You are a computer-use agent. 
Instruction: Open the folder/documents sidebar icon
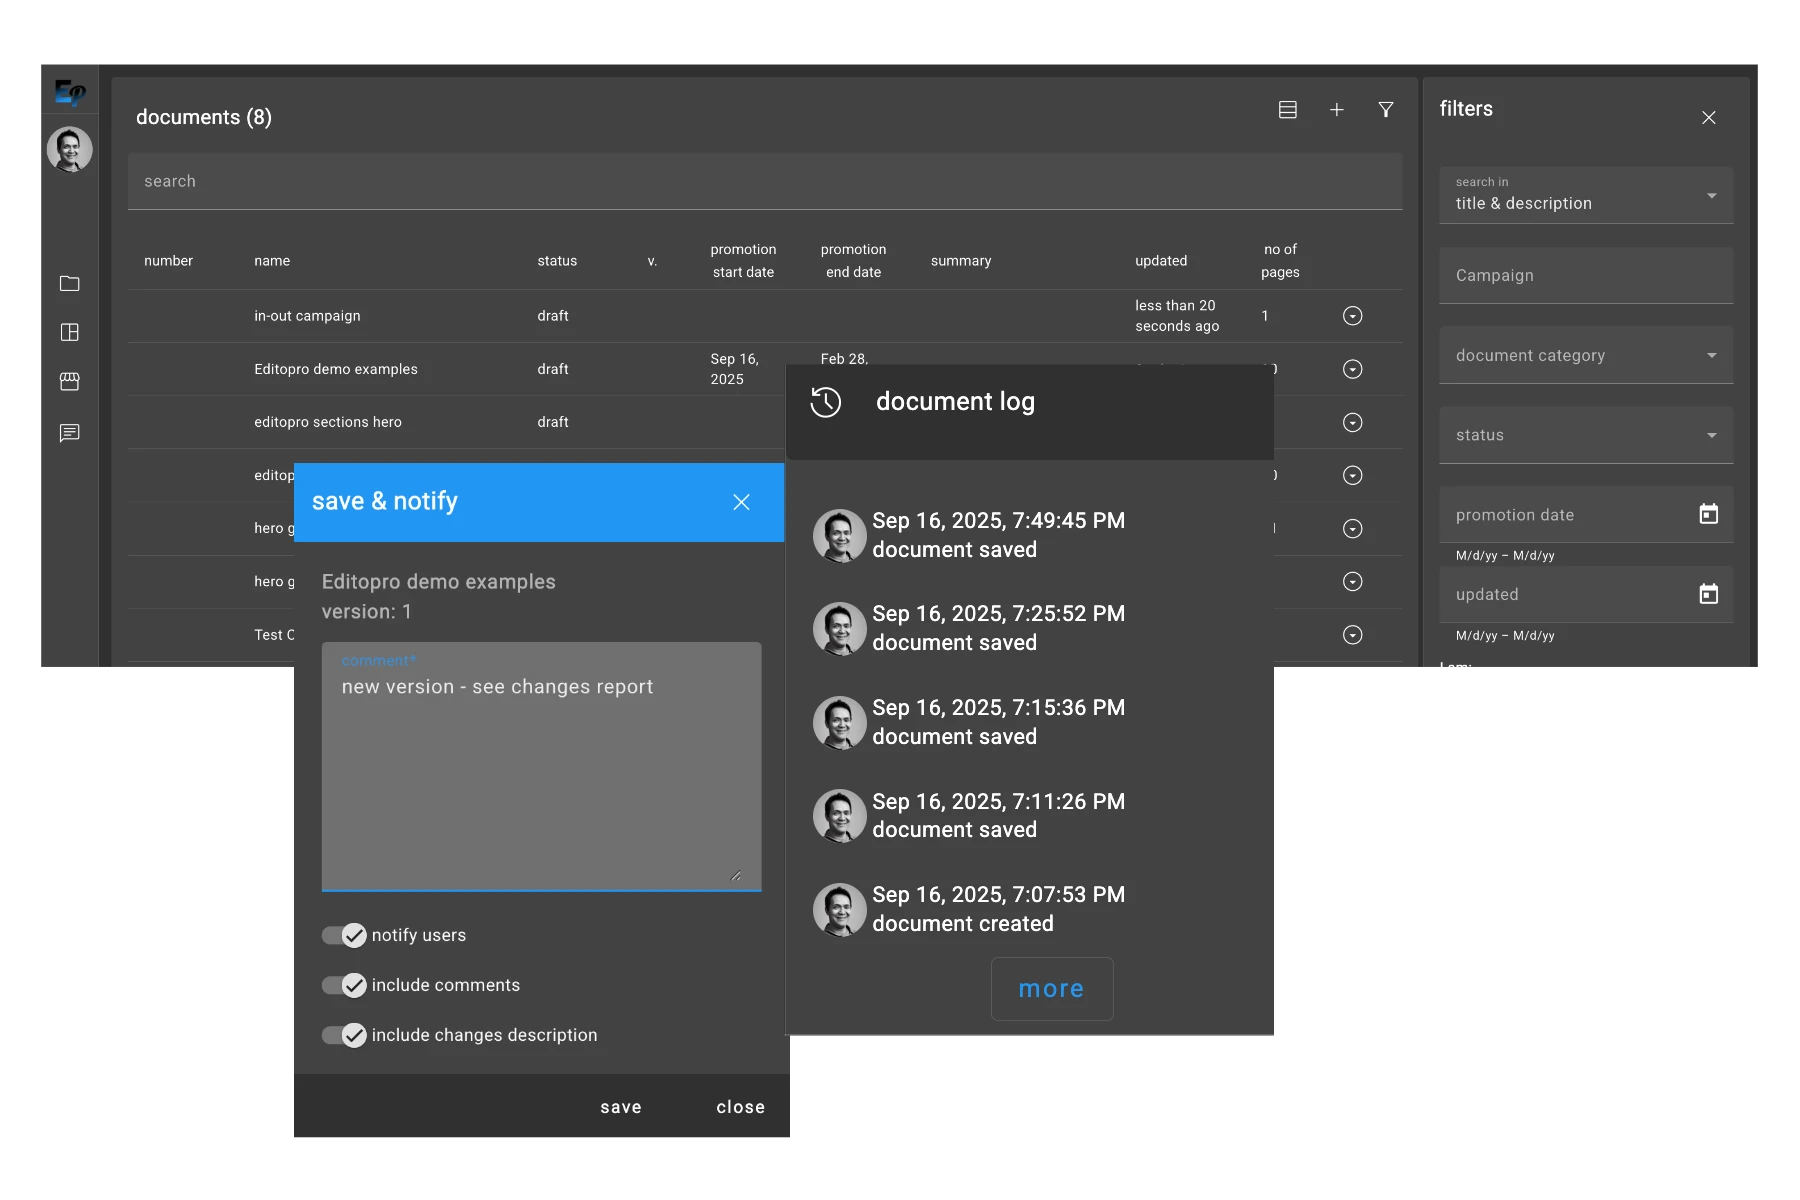(69, 284)
